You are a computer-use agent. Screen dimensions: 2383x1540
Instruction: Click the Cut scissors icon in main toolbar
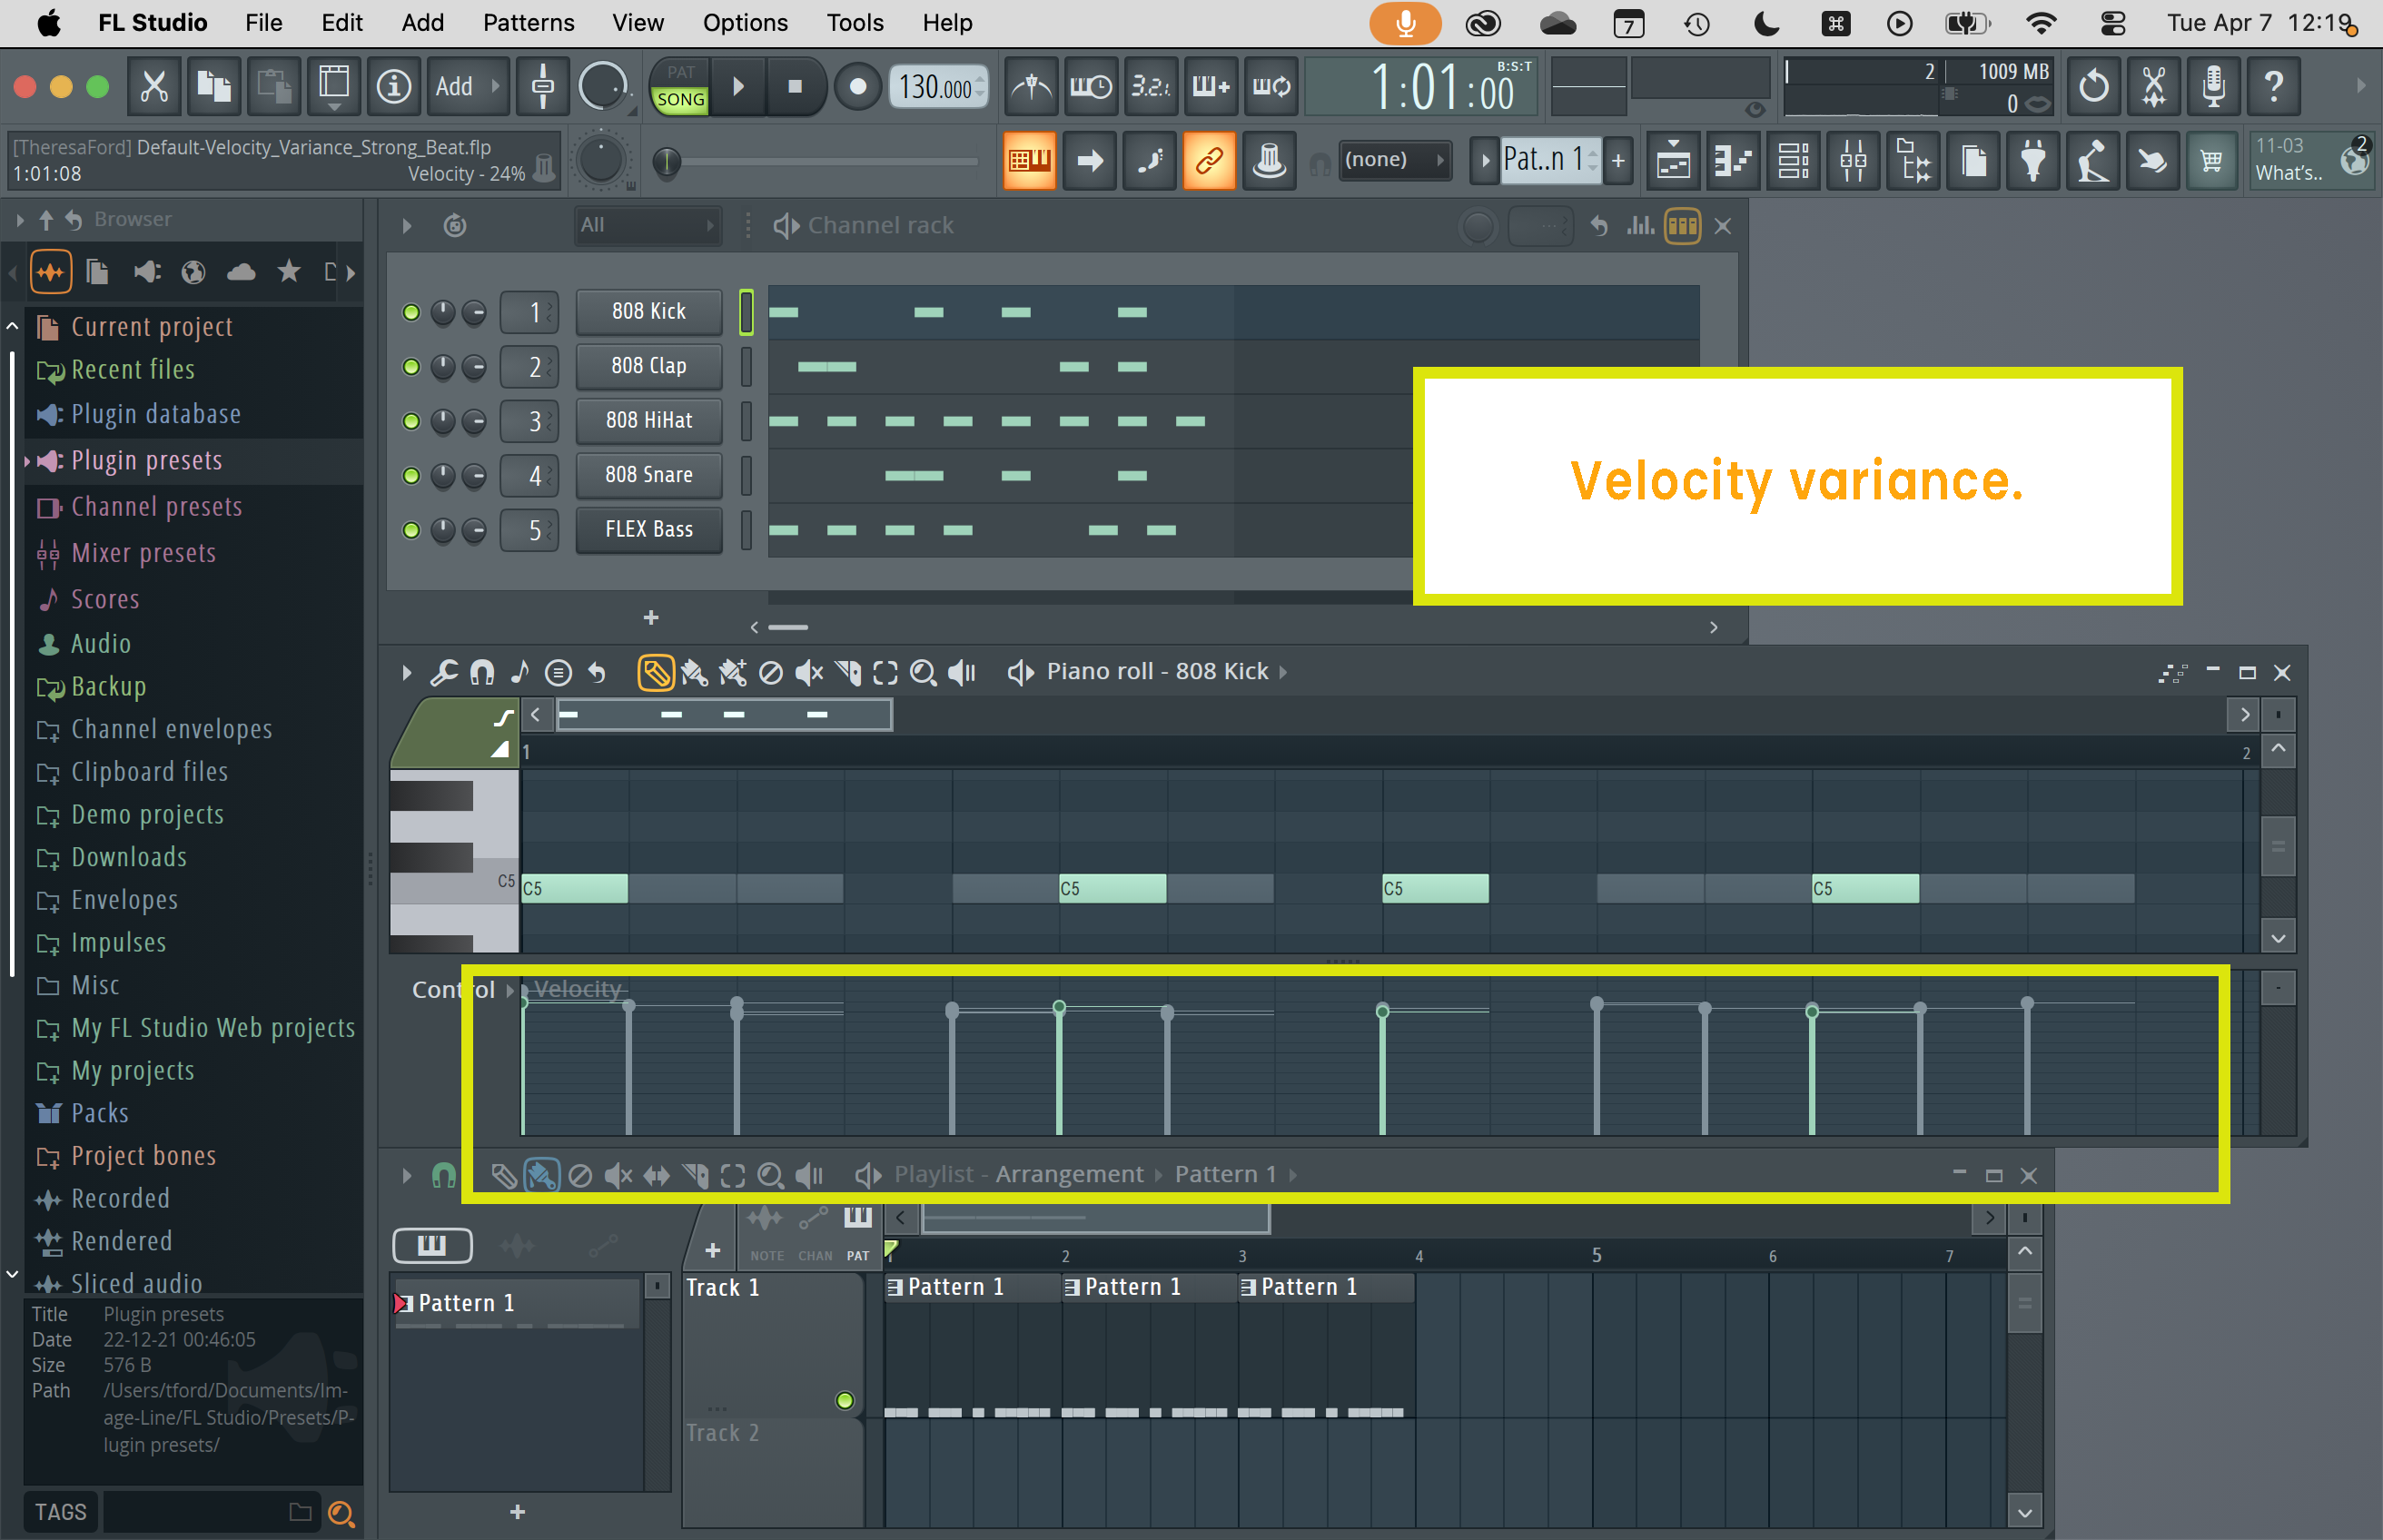154,86
